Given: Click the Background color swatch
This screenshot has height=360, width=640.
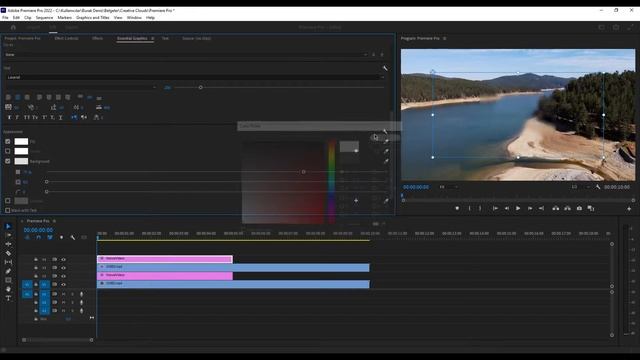Looking at the screenshot, I should [x=21, y=161].
